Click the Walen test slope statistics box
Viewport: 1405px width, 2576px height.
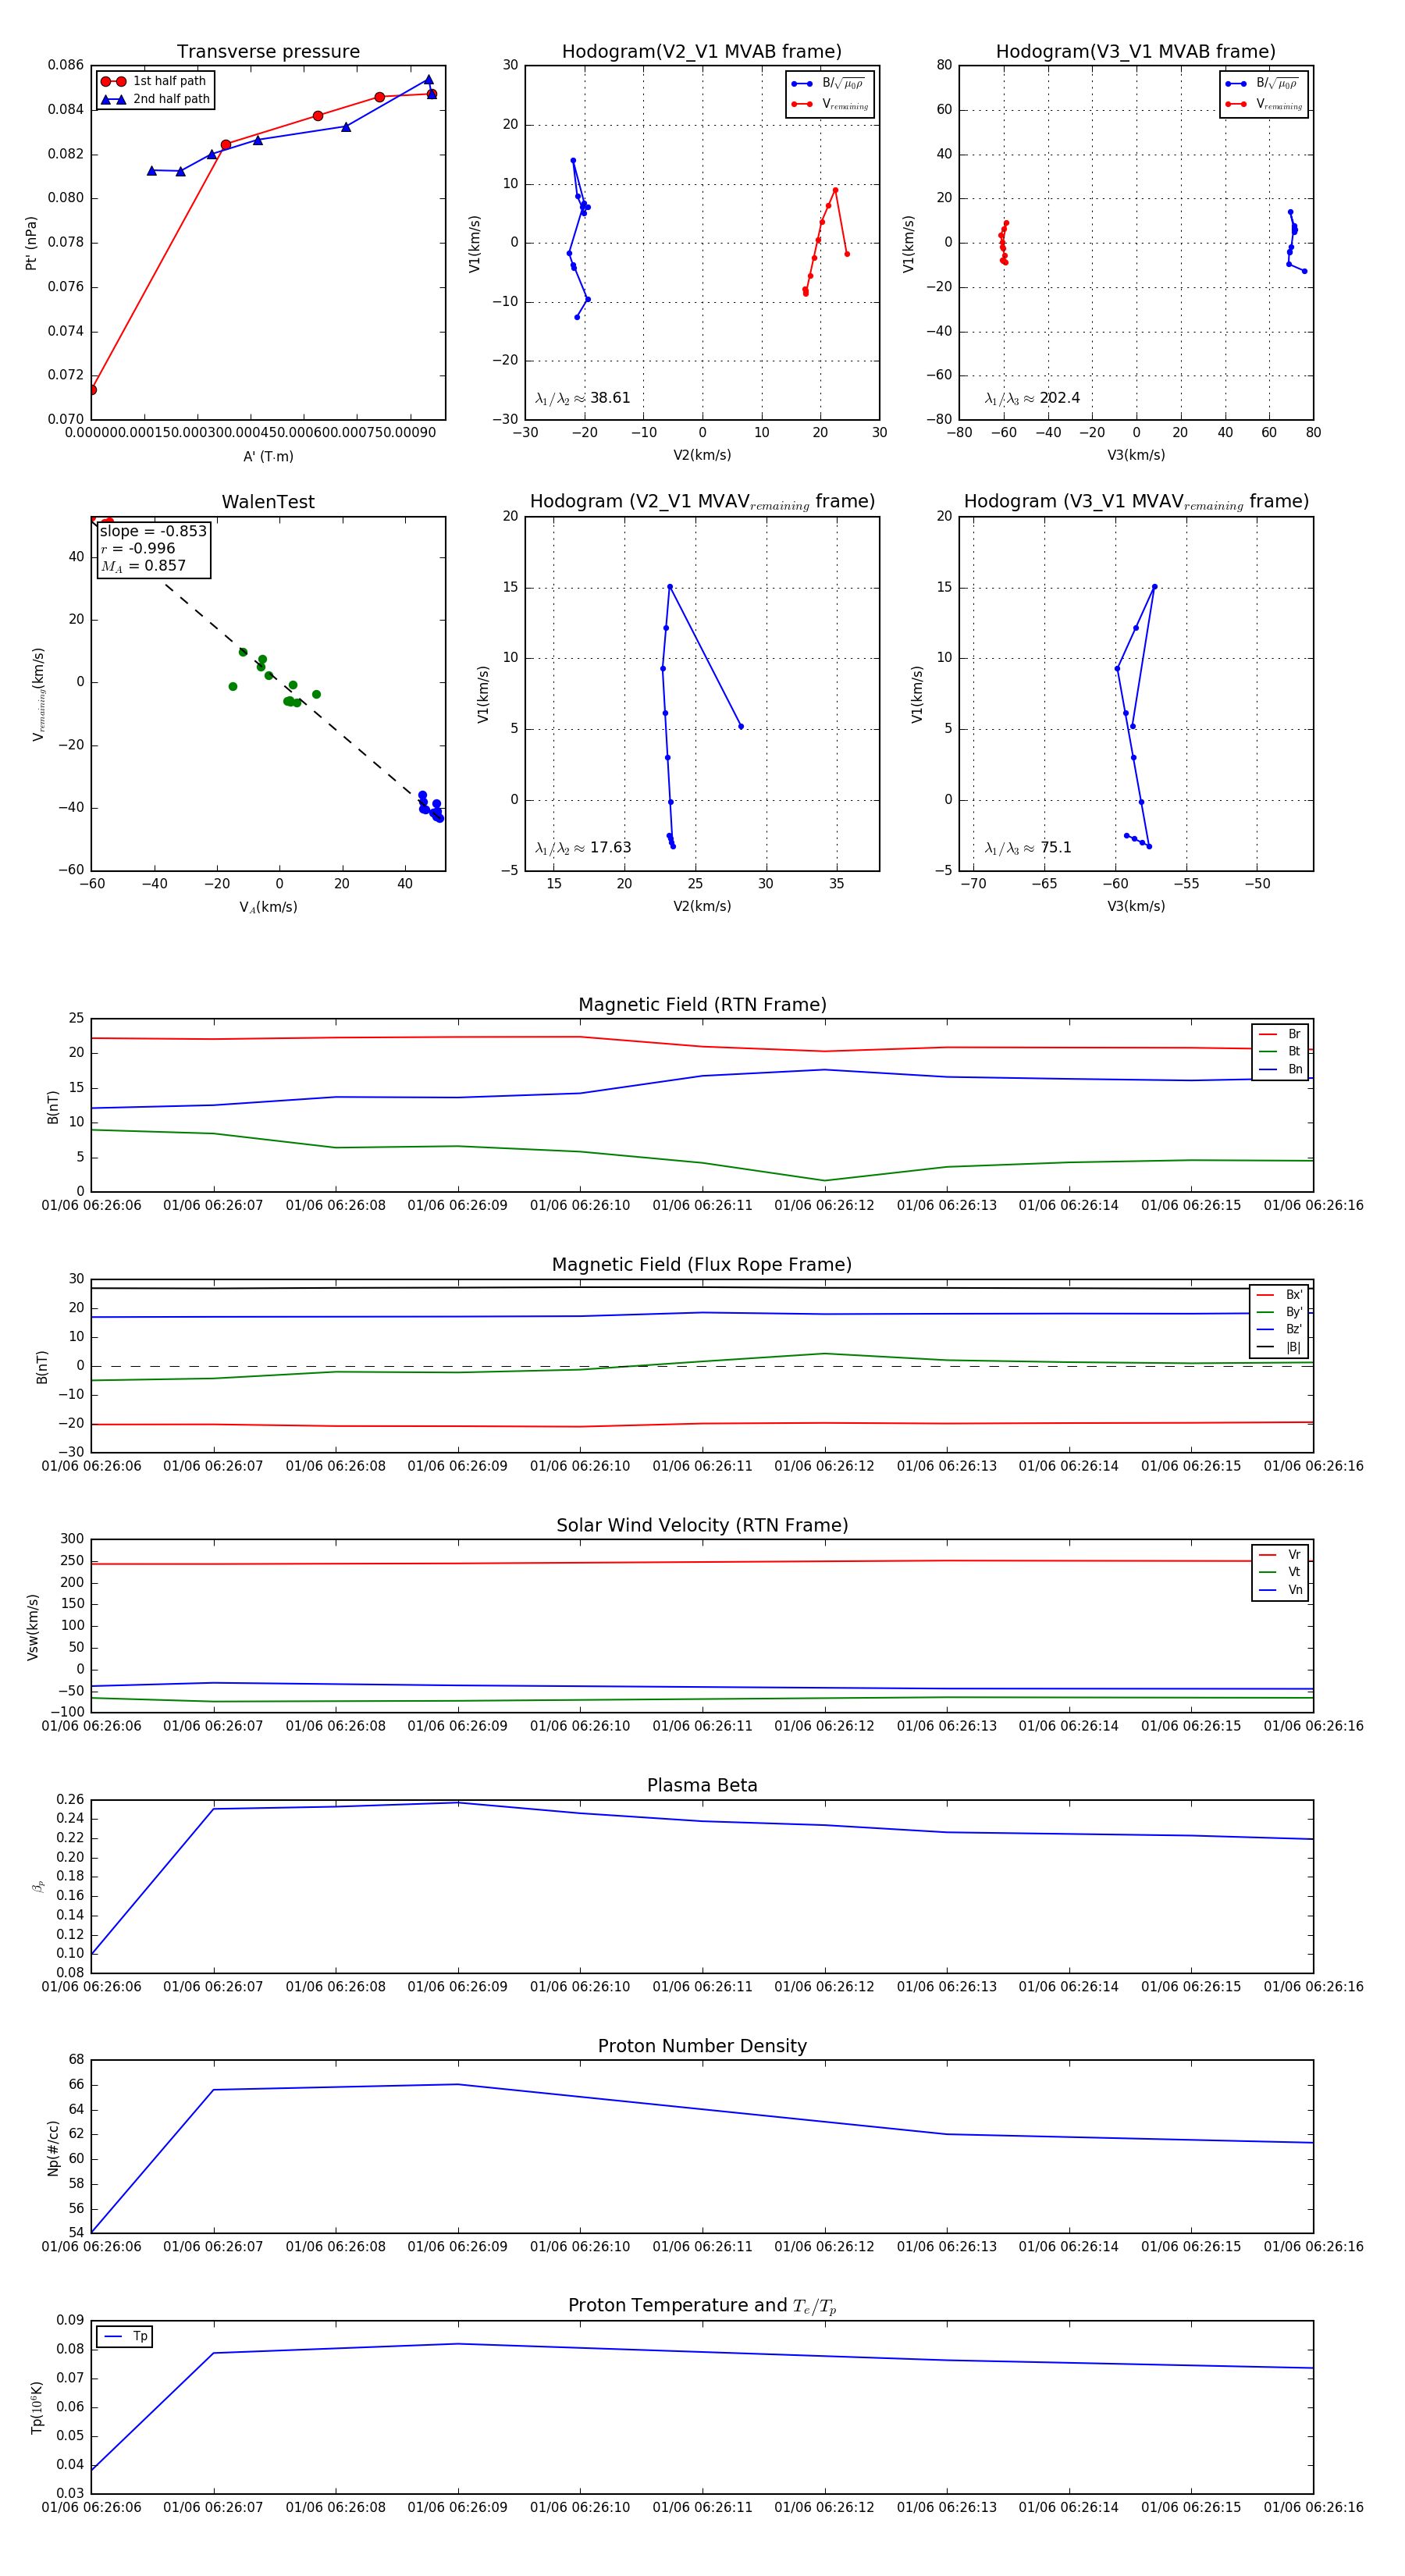coord(153,548)
